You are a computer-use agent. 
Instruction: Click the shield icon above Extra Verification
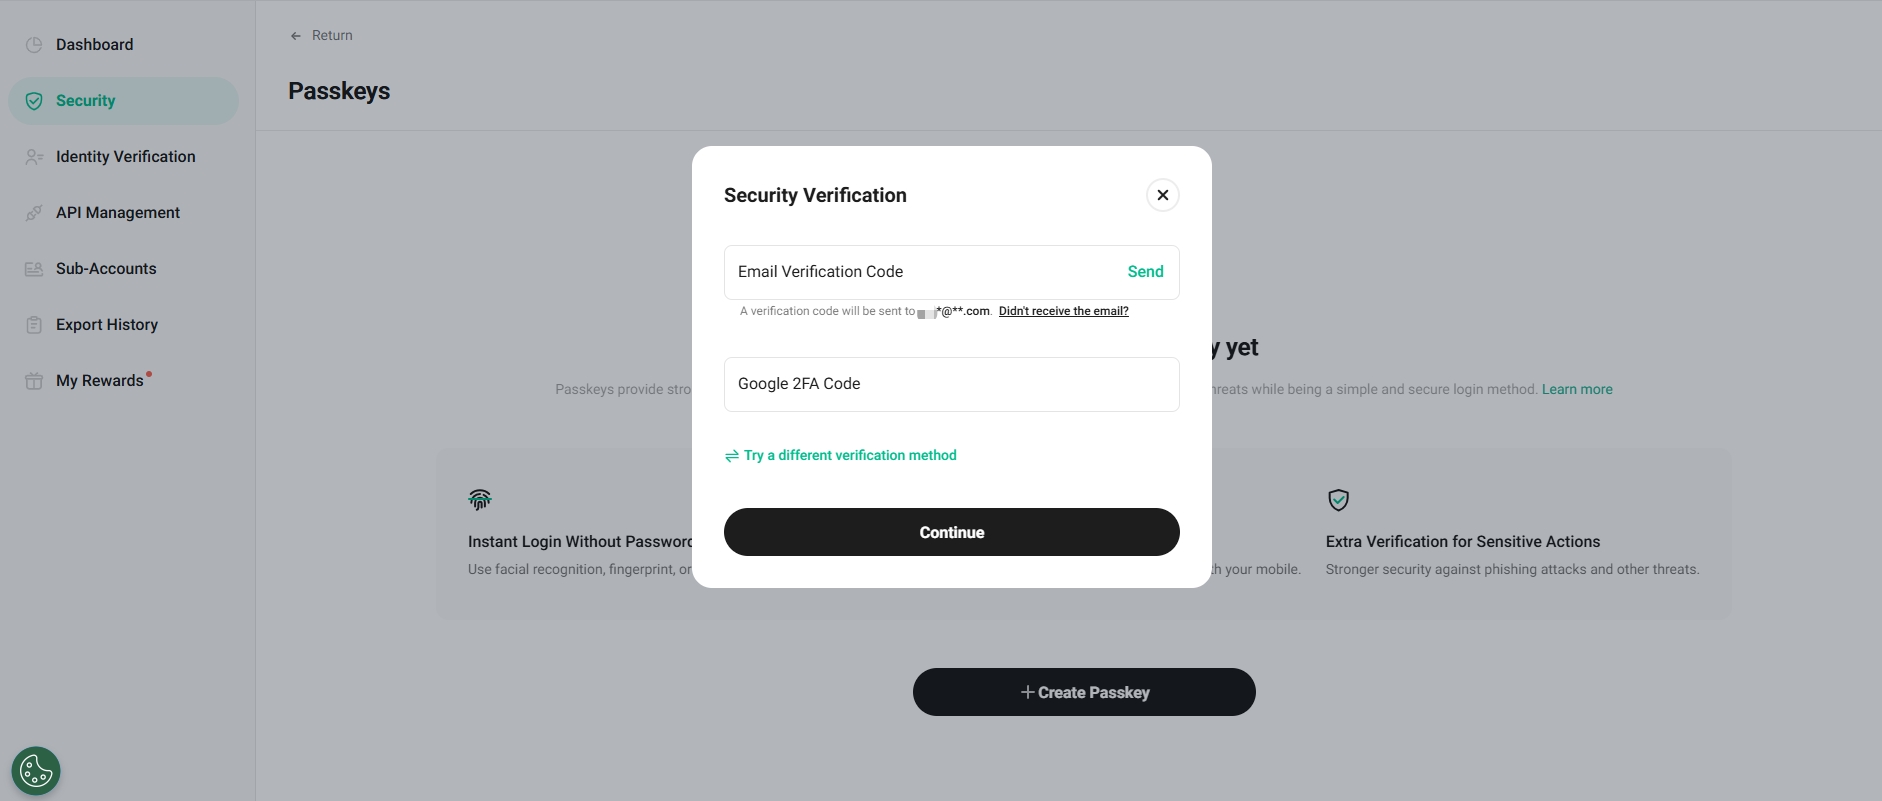tap(1338, 499)
